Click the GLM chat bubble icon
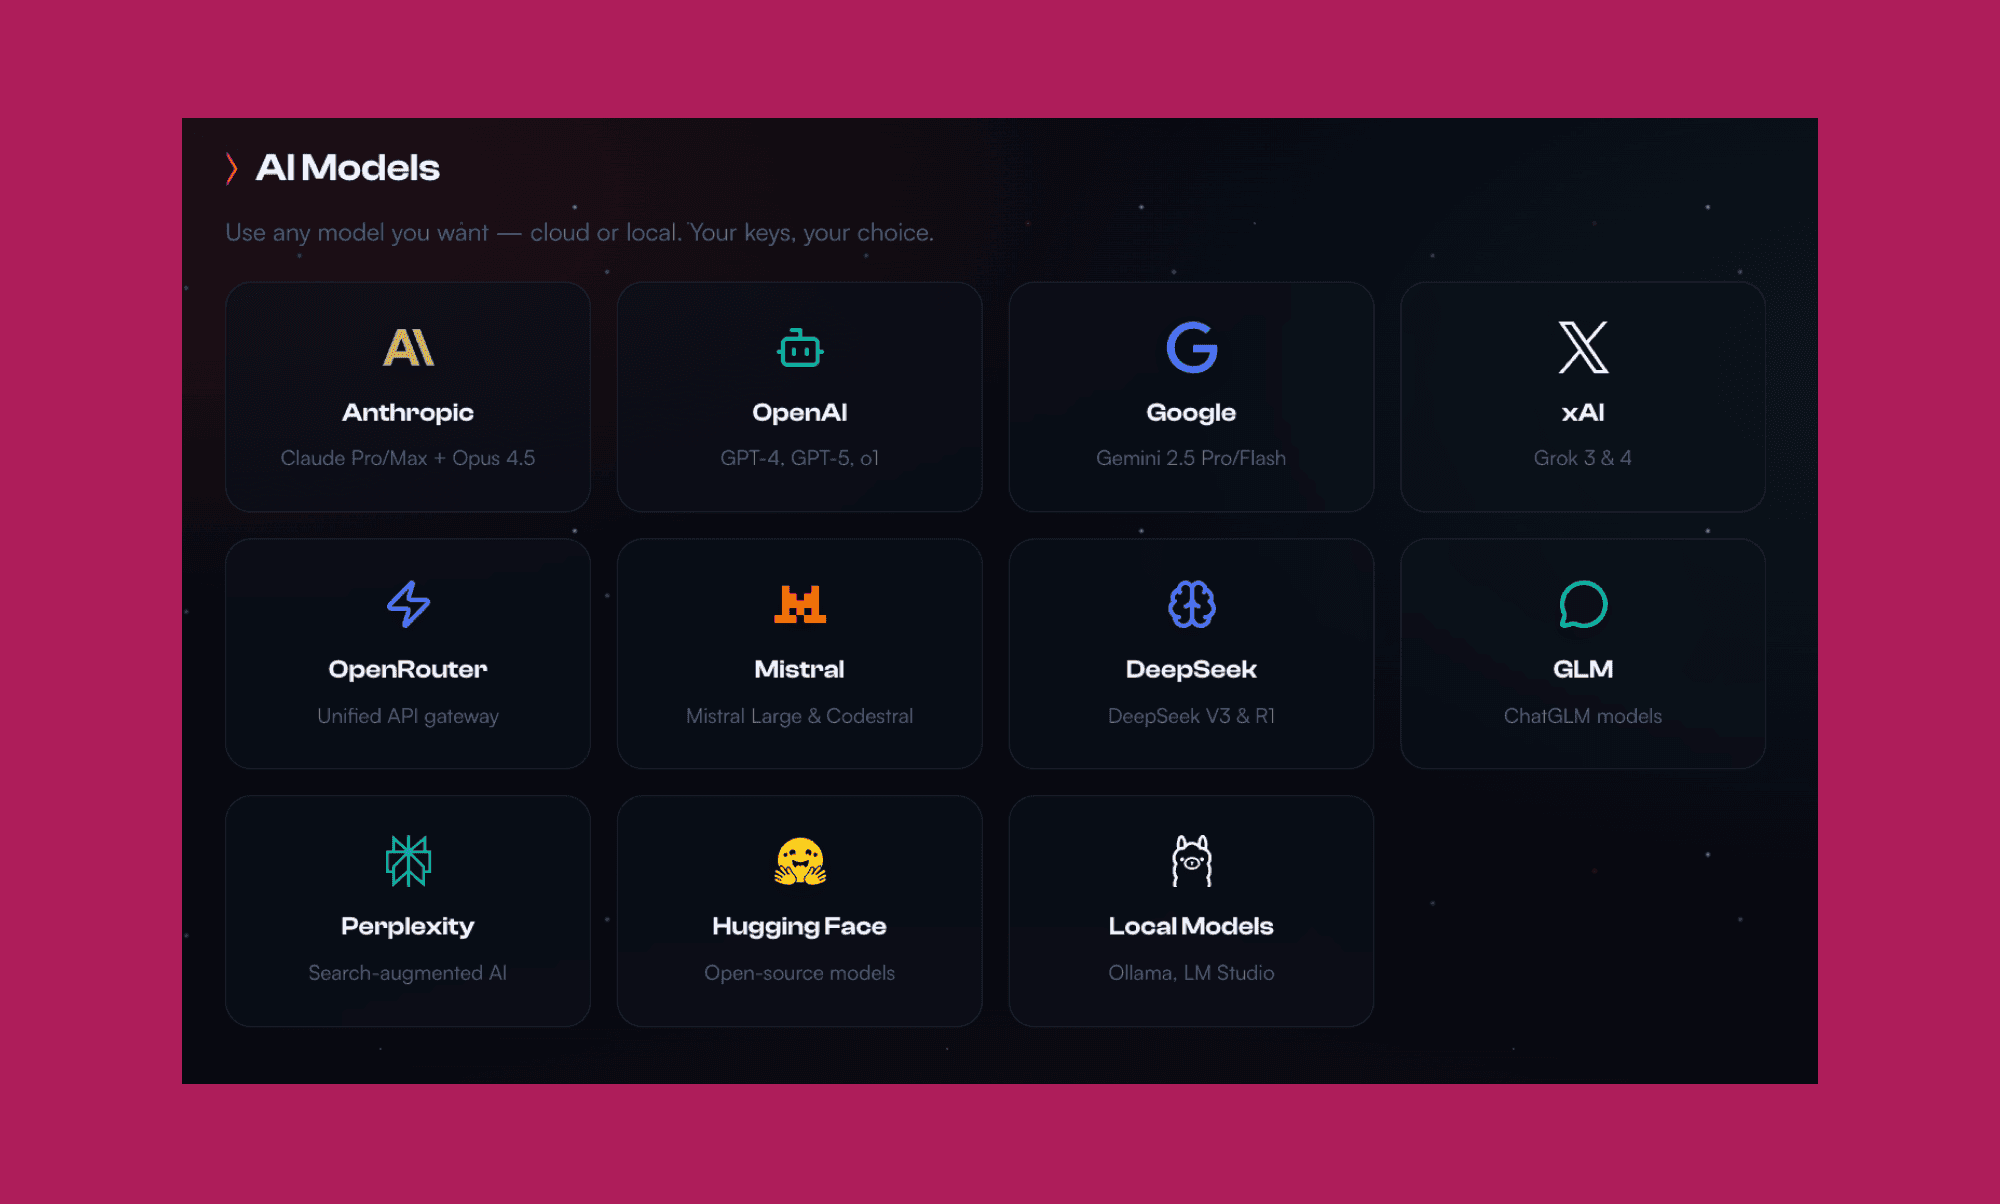2000x1204 pixels. pyautogui.click(x=1583, y=604)
